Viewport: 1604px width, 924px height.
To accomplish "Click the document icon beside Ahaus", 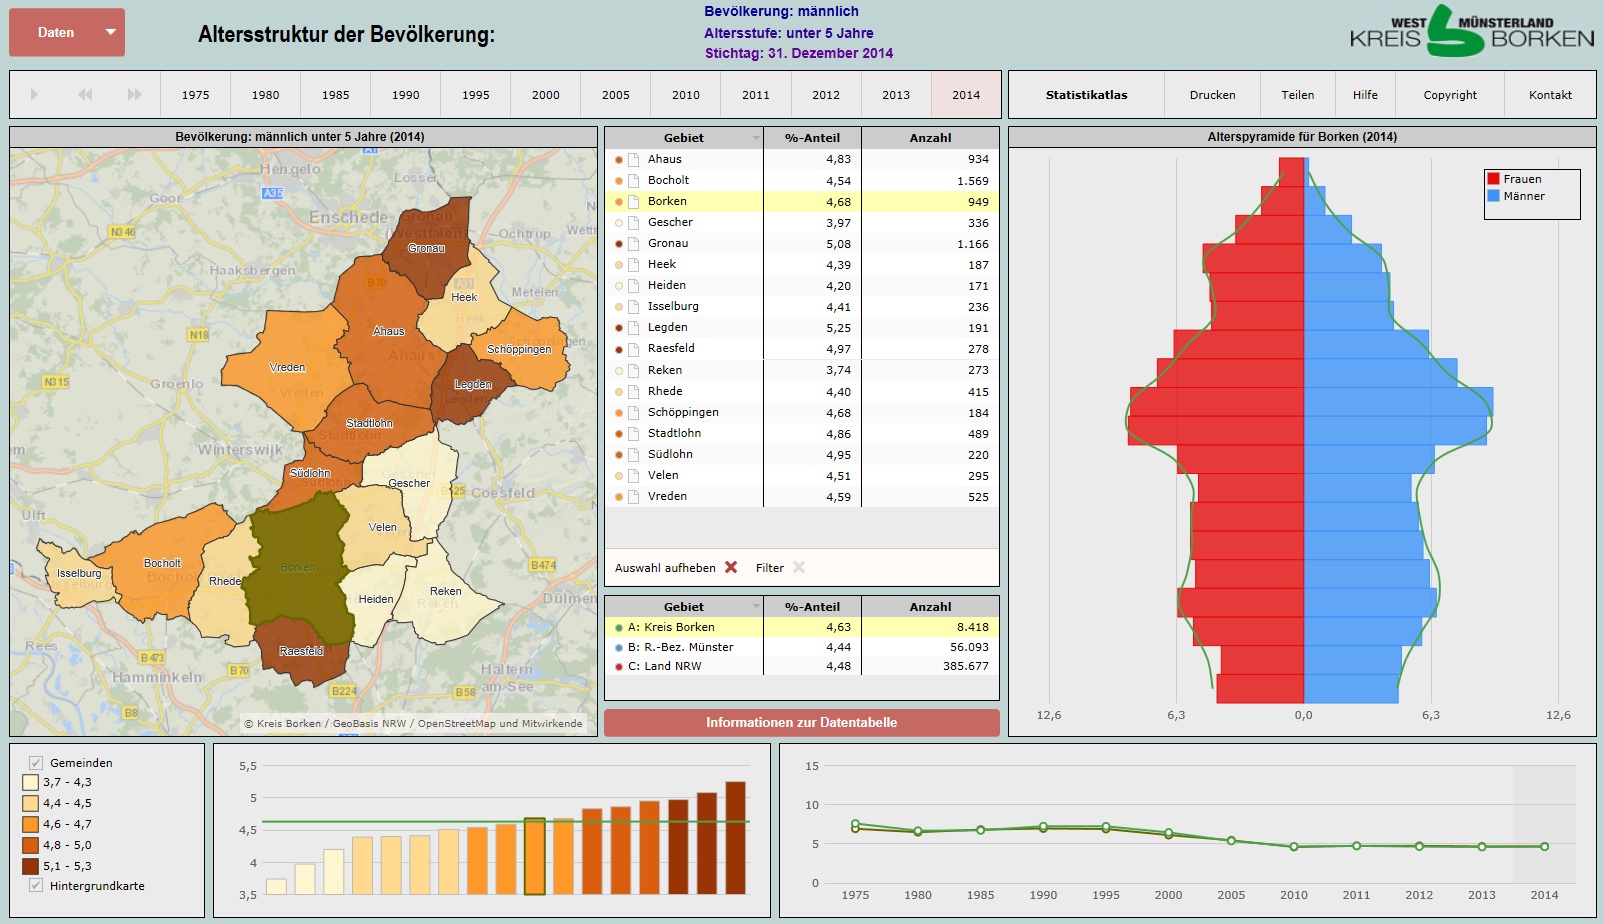I will [634, 160].
